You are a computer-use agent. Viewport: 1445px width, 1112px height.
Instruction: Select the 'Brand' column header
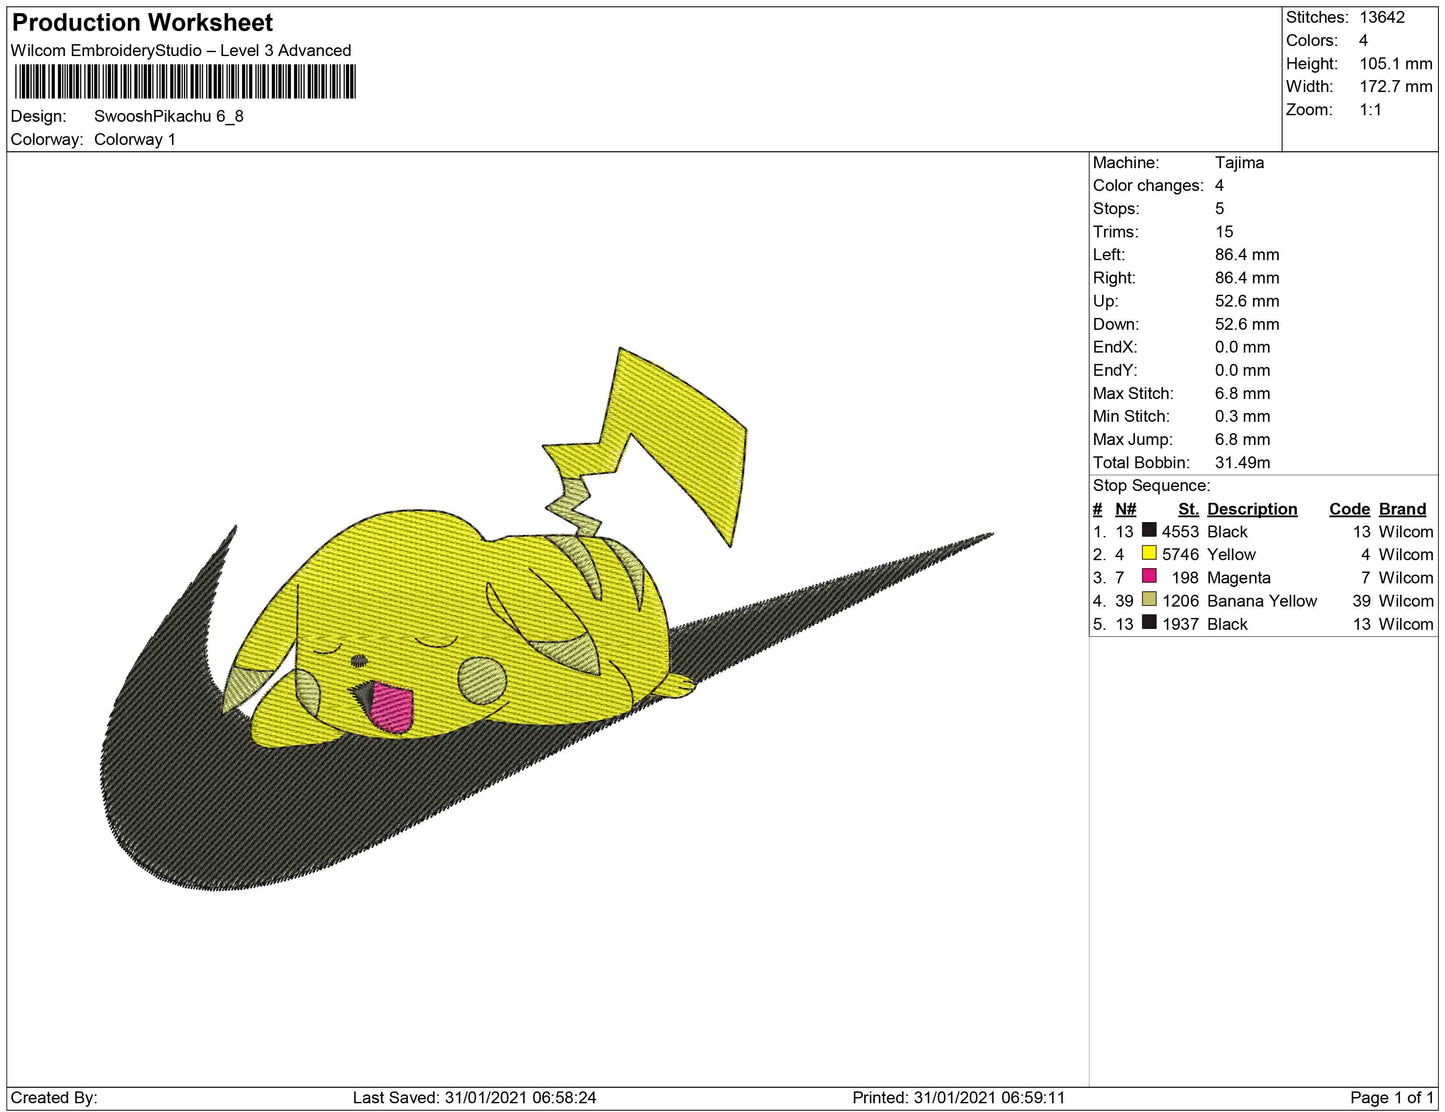(x=1402, y=509)
